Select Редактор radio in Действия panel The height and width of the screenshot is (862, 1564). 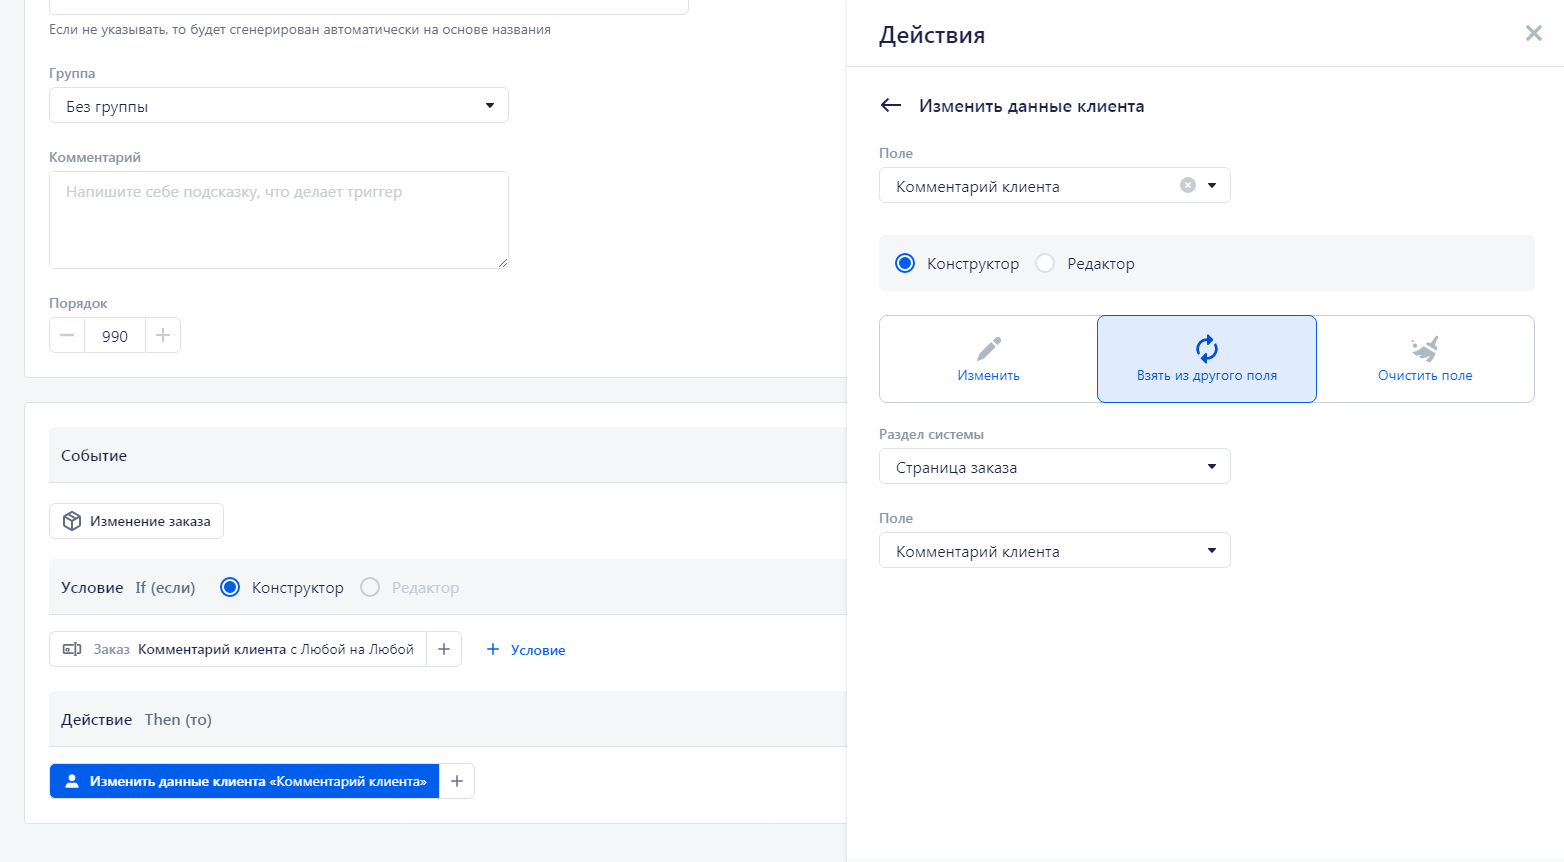point(1045,263)
